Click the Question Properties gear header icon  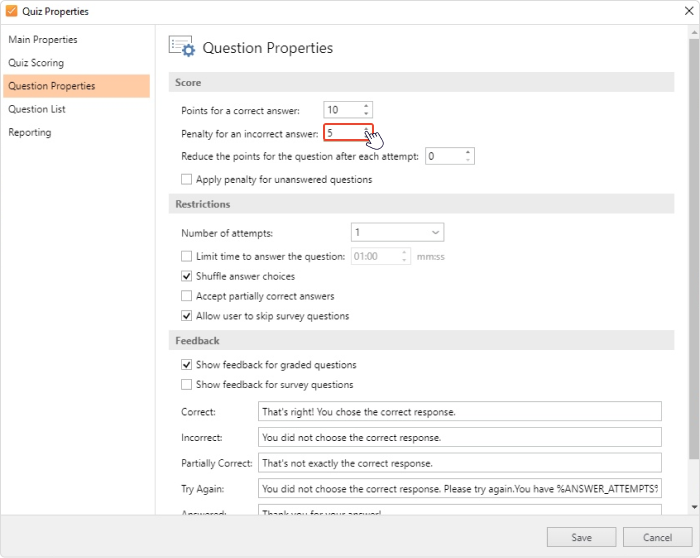(x=182, y=46)
